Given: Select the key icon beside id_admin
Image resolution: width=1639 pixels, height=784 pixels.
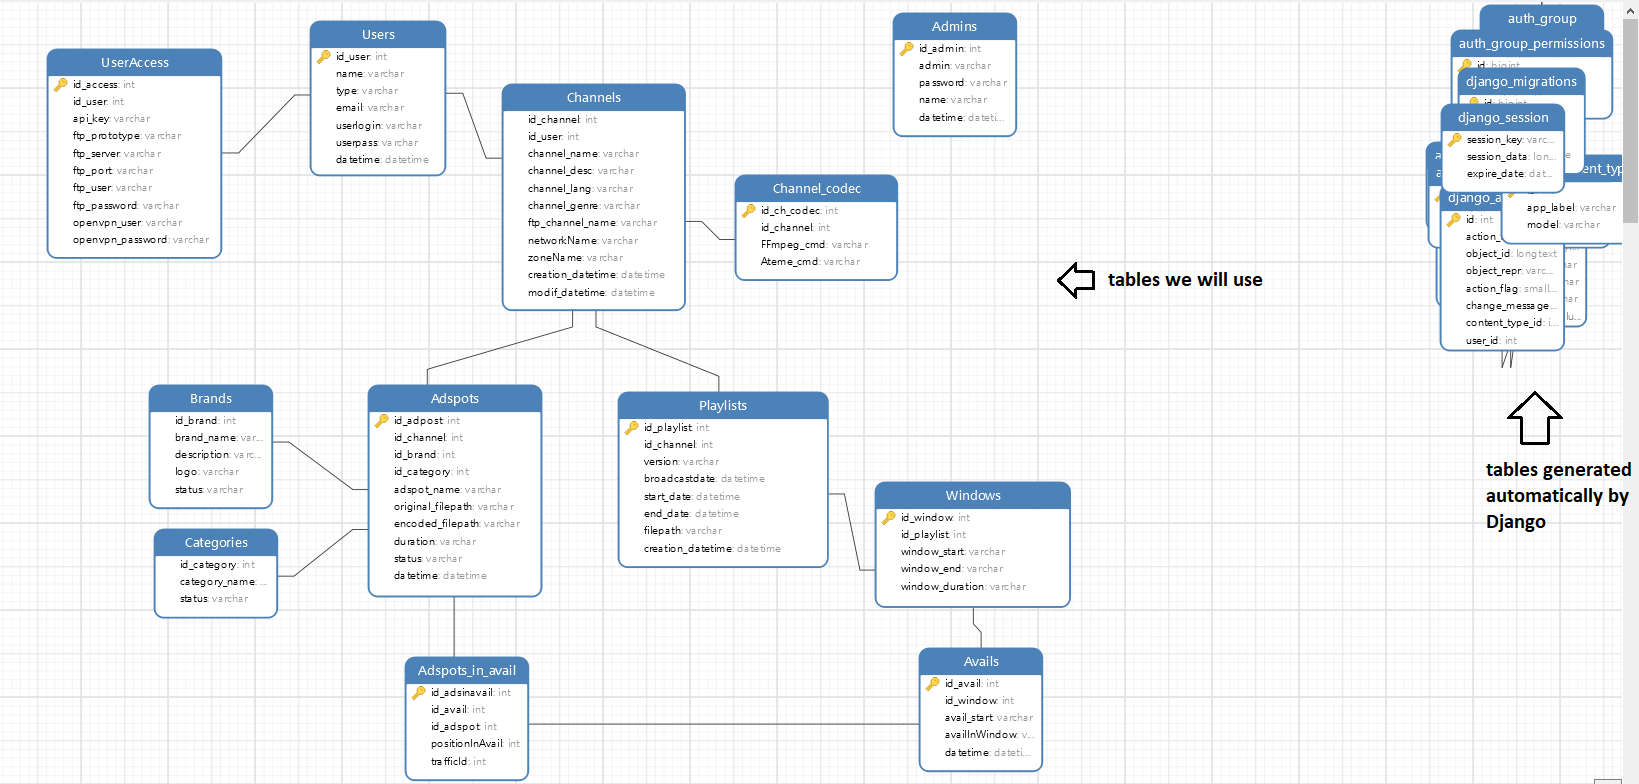Looking at the screenshot, I should tap(907, 49).
